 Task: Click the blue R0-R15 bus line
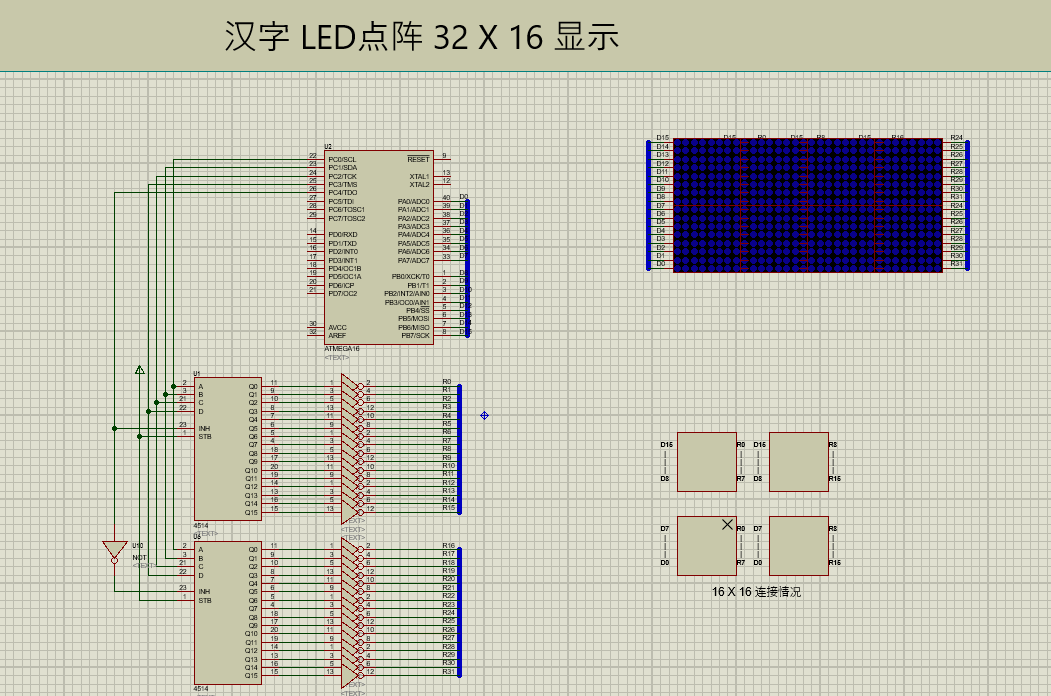pyautogui.click(x=459, y=449)
